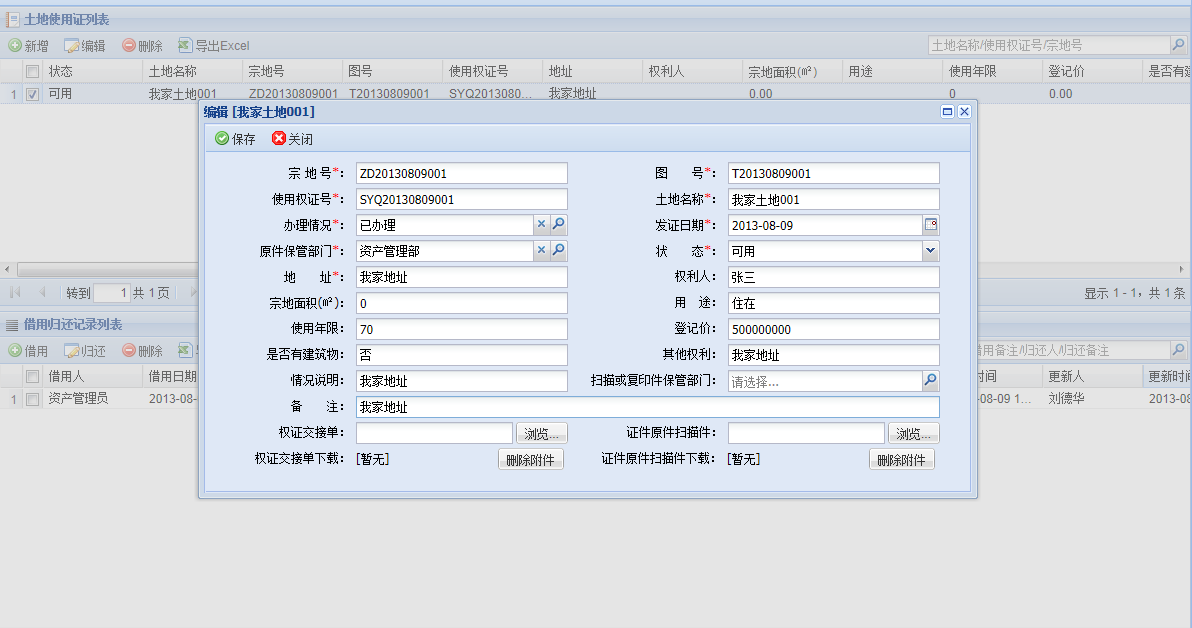
Task: Click 归还 in the borrow records toolbar
Action: click(85, 350)
